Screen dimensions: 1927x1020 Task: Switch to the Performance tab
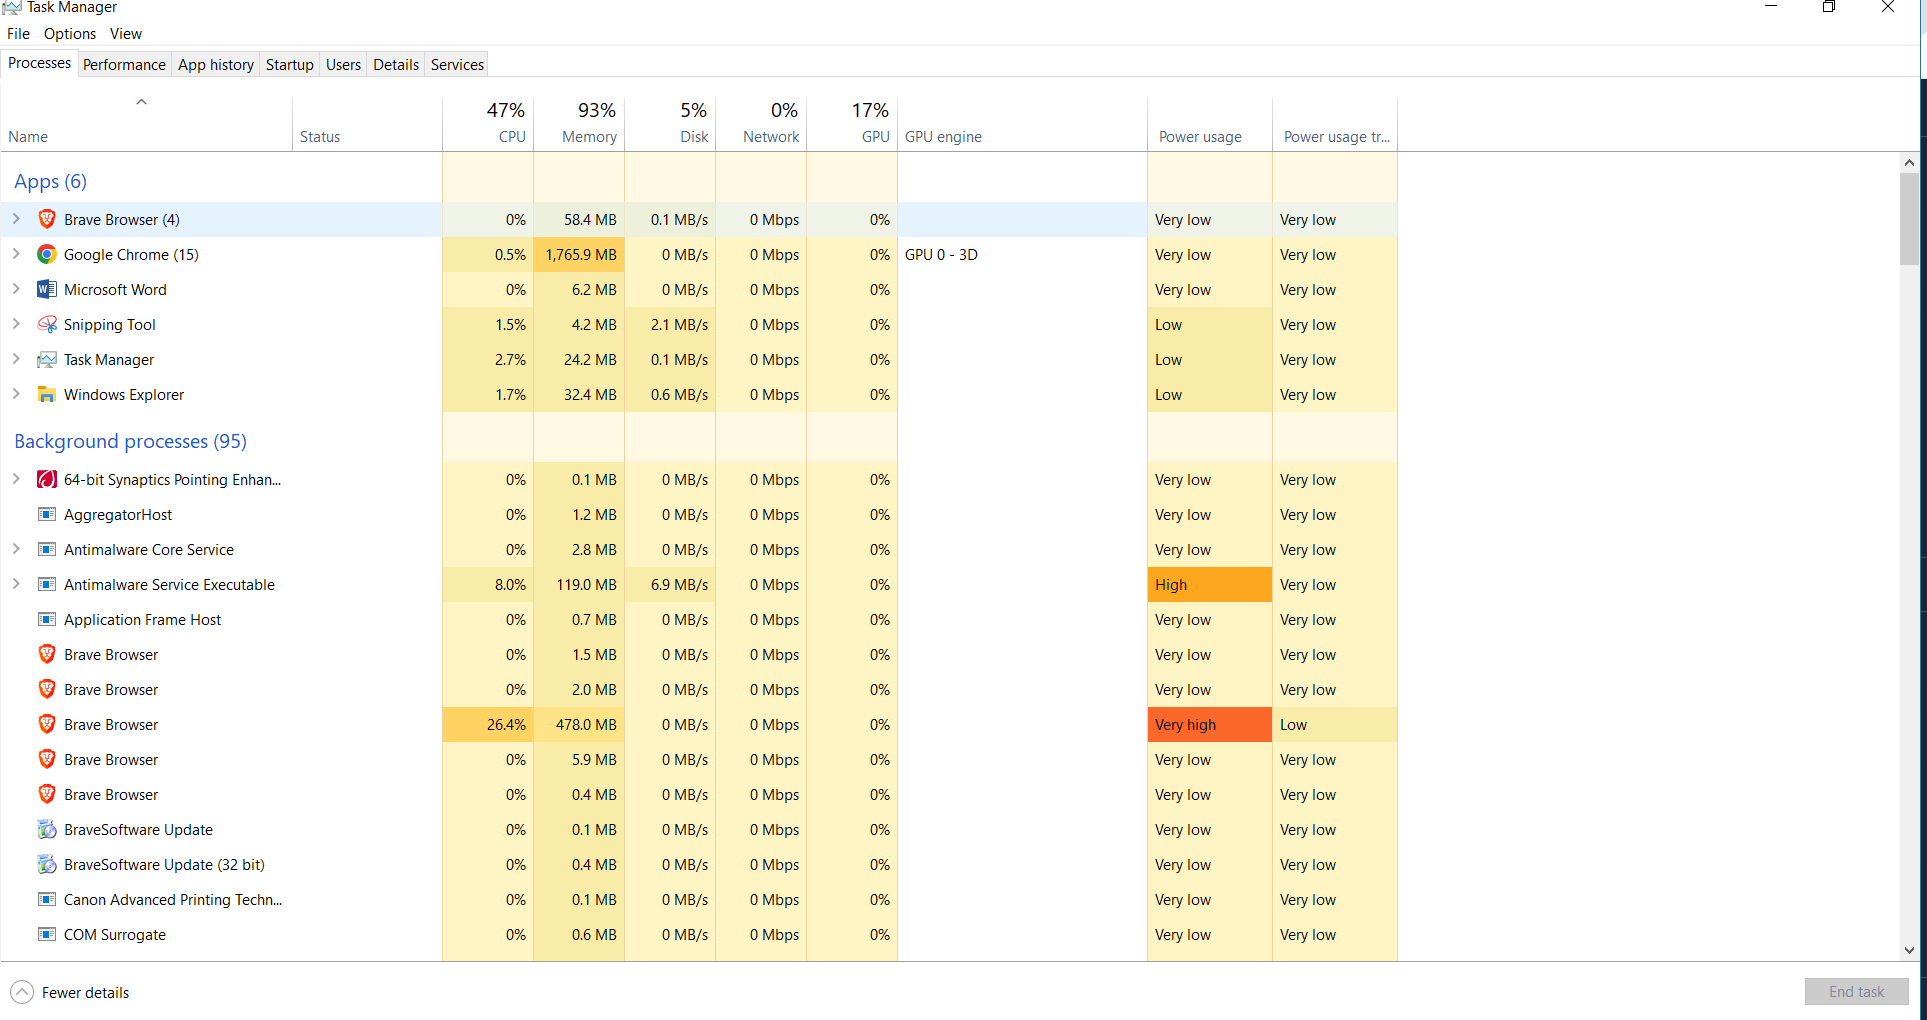click(x=124, y=64)
